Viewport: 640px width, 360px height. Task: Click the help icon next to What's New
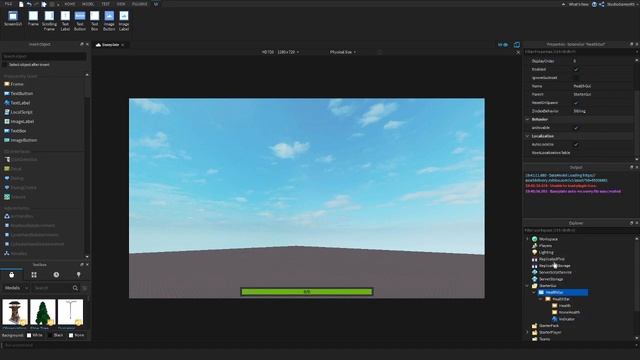(594, 4)
